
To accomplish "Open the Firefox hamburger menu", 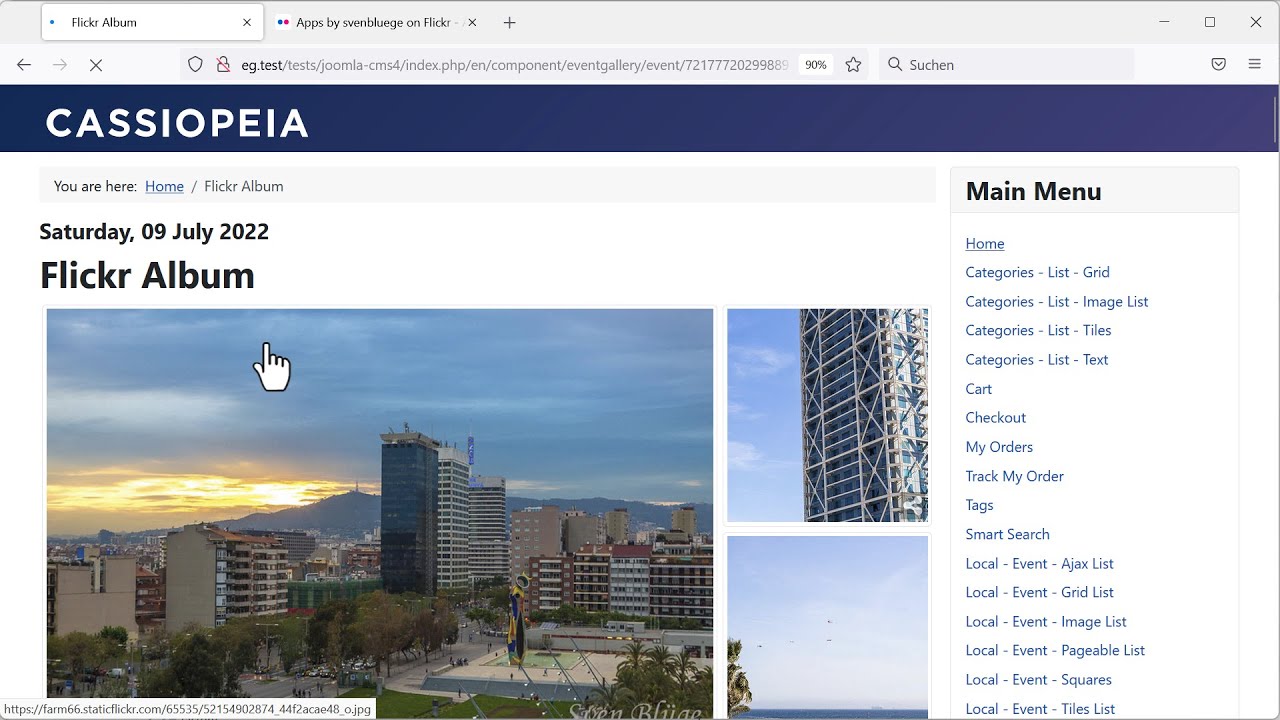I will [x=1254, y=64].
